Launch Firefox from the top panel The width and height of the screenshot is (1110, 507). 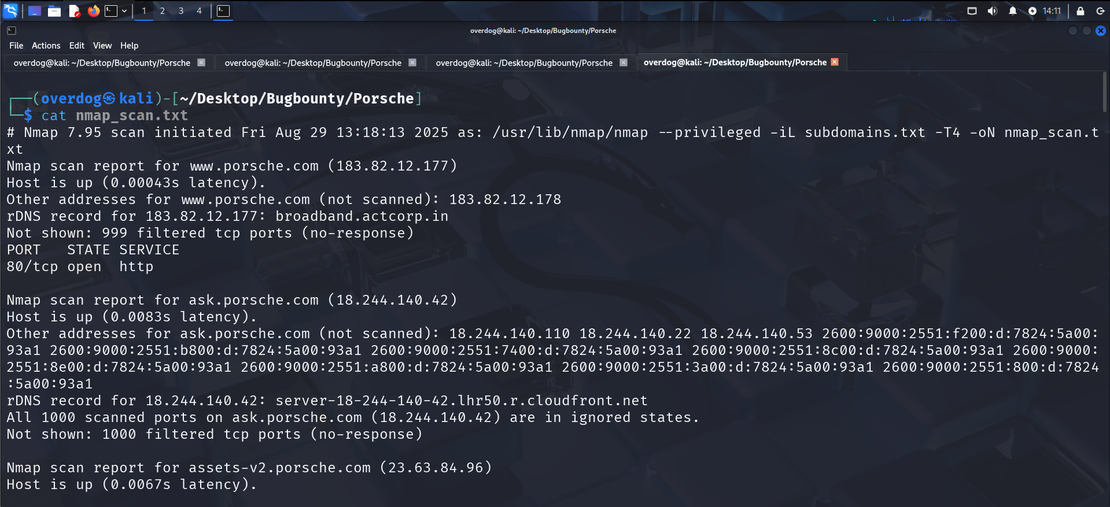coord(94,11)
